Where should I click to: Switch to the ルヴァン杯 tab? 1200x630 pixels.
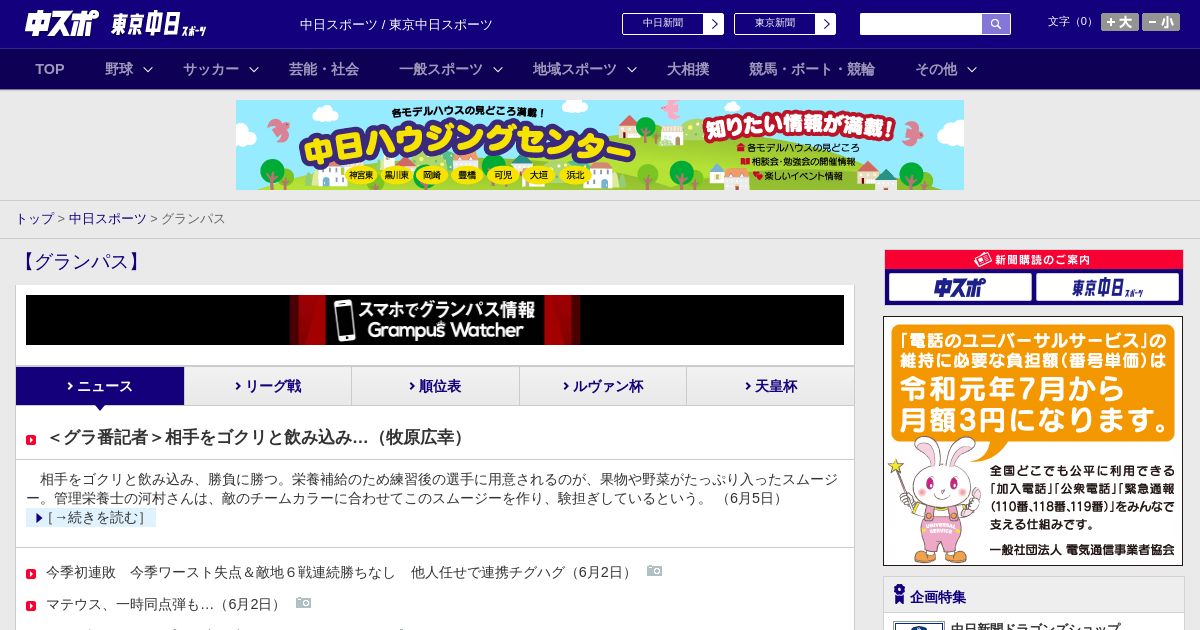tap(603, 386)
